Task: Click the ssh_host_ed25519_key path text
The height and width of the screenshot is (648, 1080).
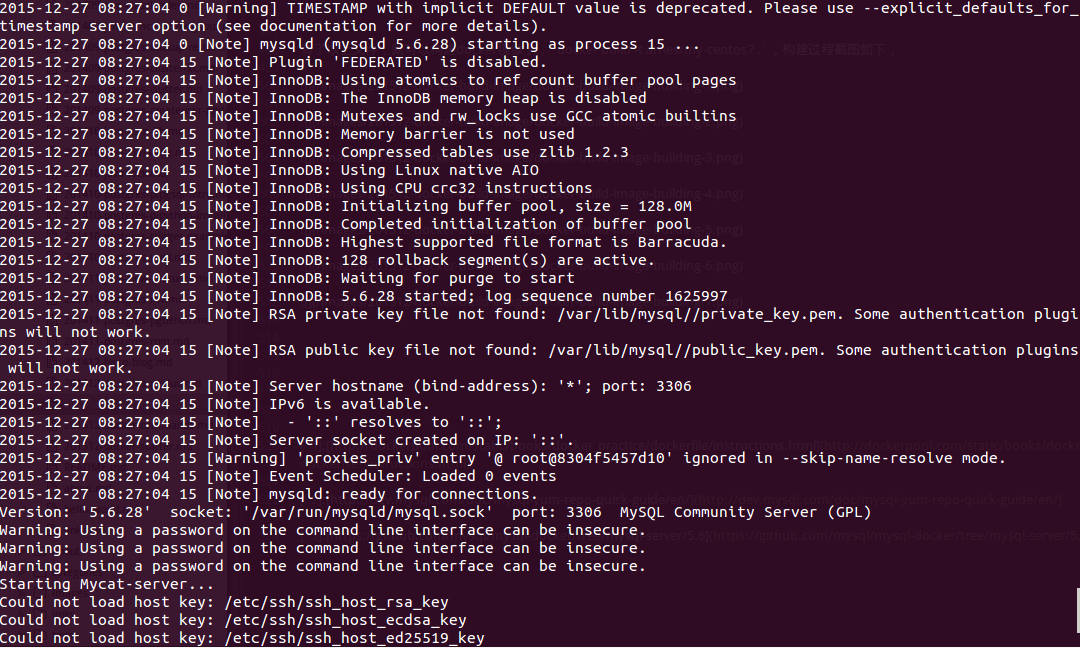Action: [x=355, y=638]
